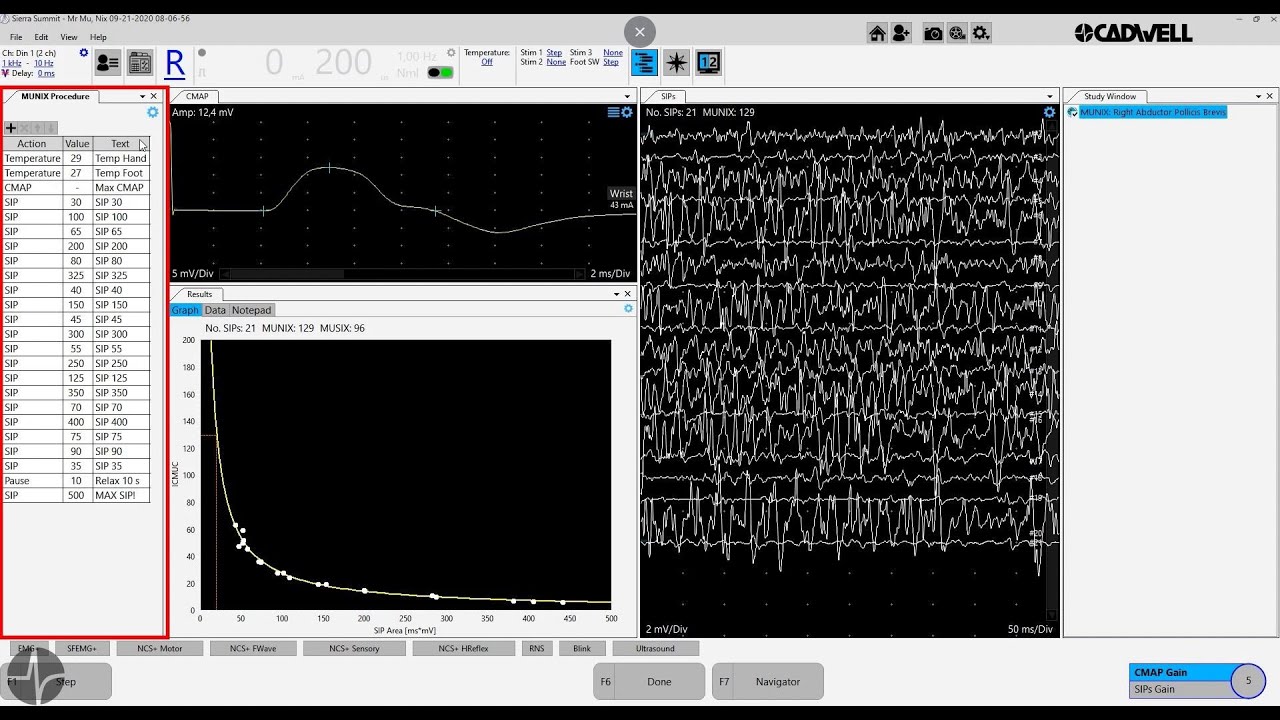The width and height of the screenshot is (1280, 720).
Task: Select the CMAP Gain option
Action: pos(1182,673)
